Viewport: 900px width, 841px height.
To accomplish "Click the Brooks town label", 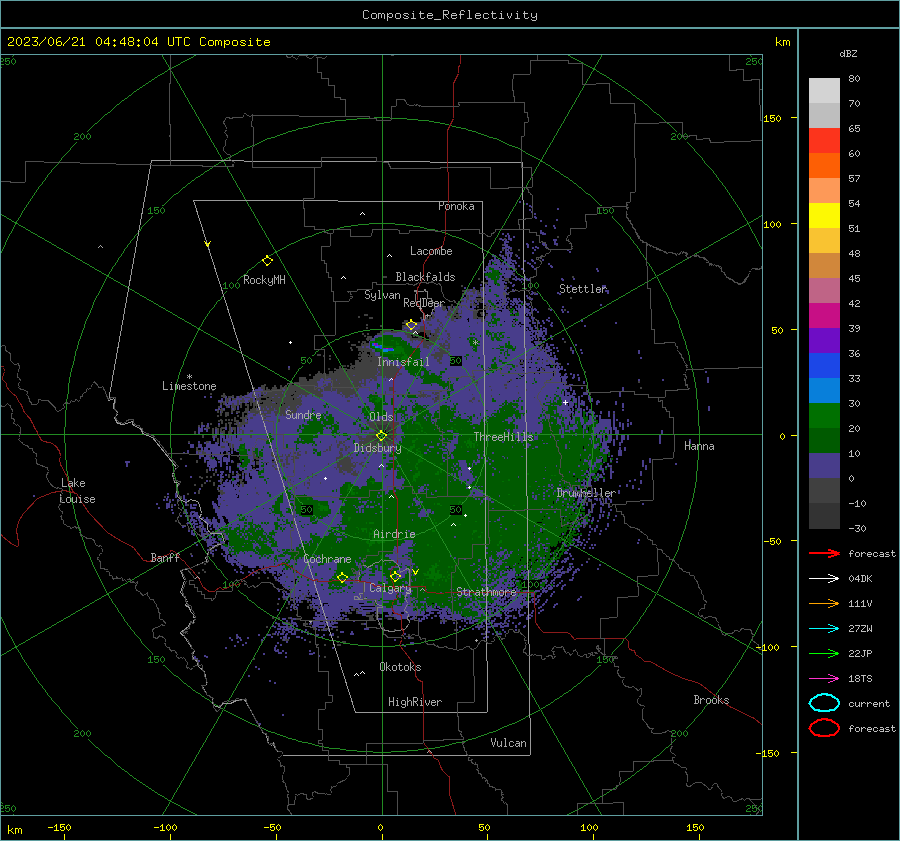I will [711, 700].
